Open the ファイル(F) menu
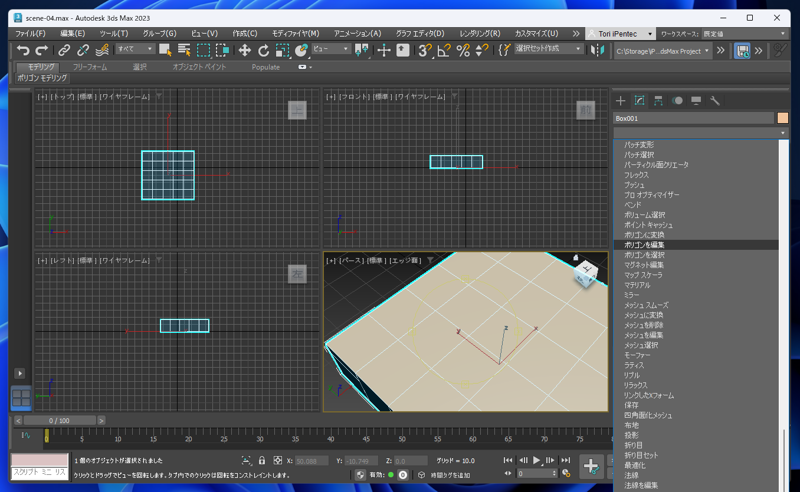 [x=30, y=34]
